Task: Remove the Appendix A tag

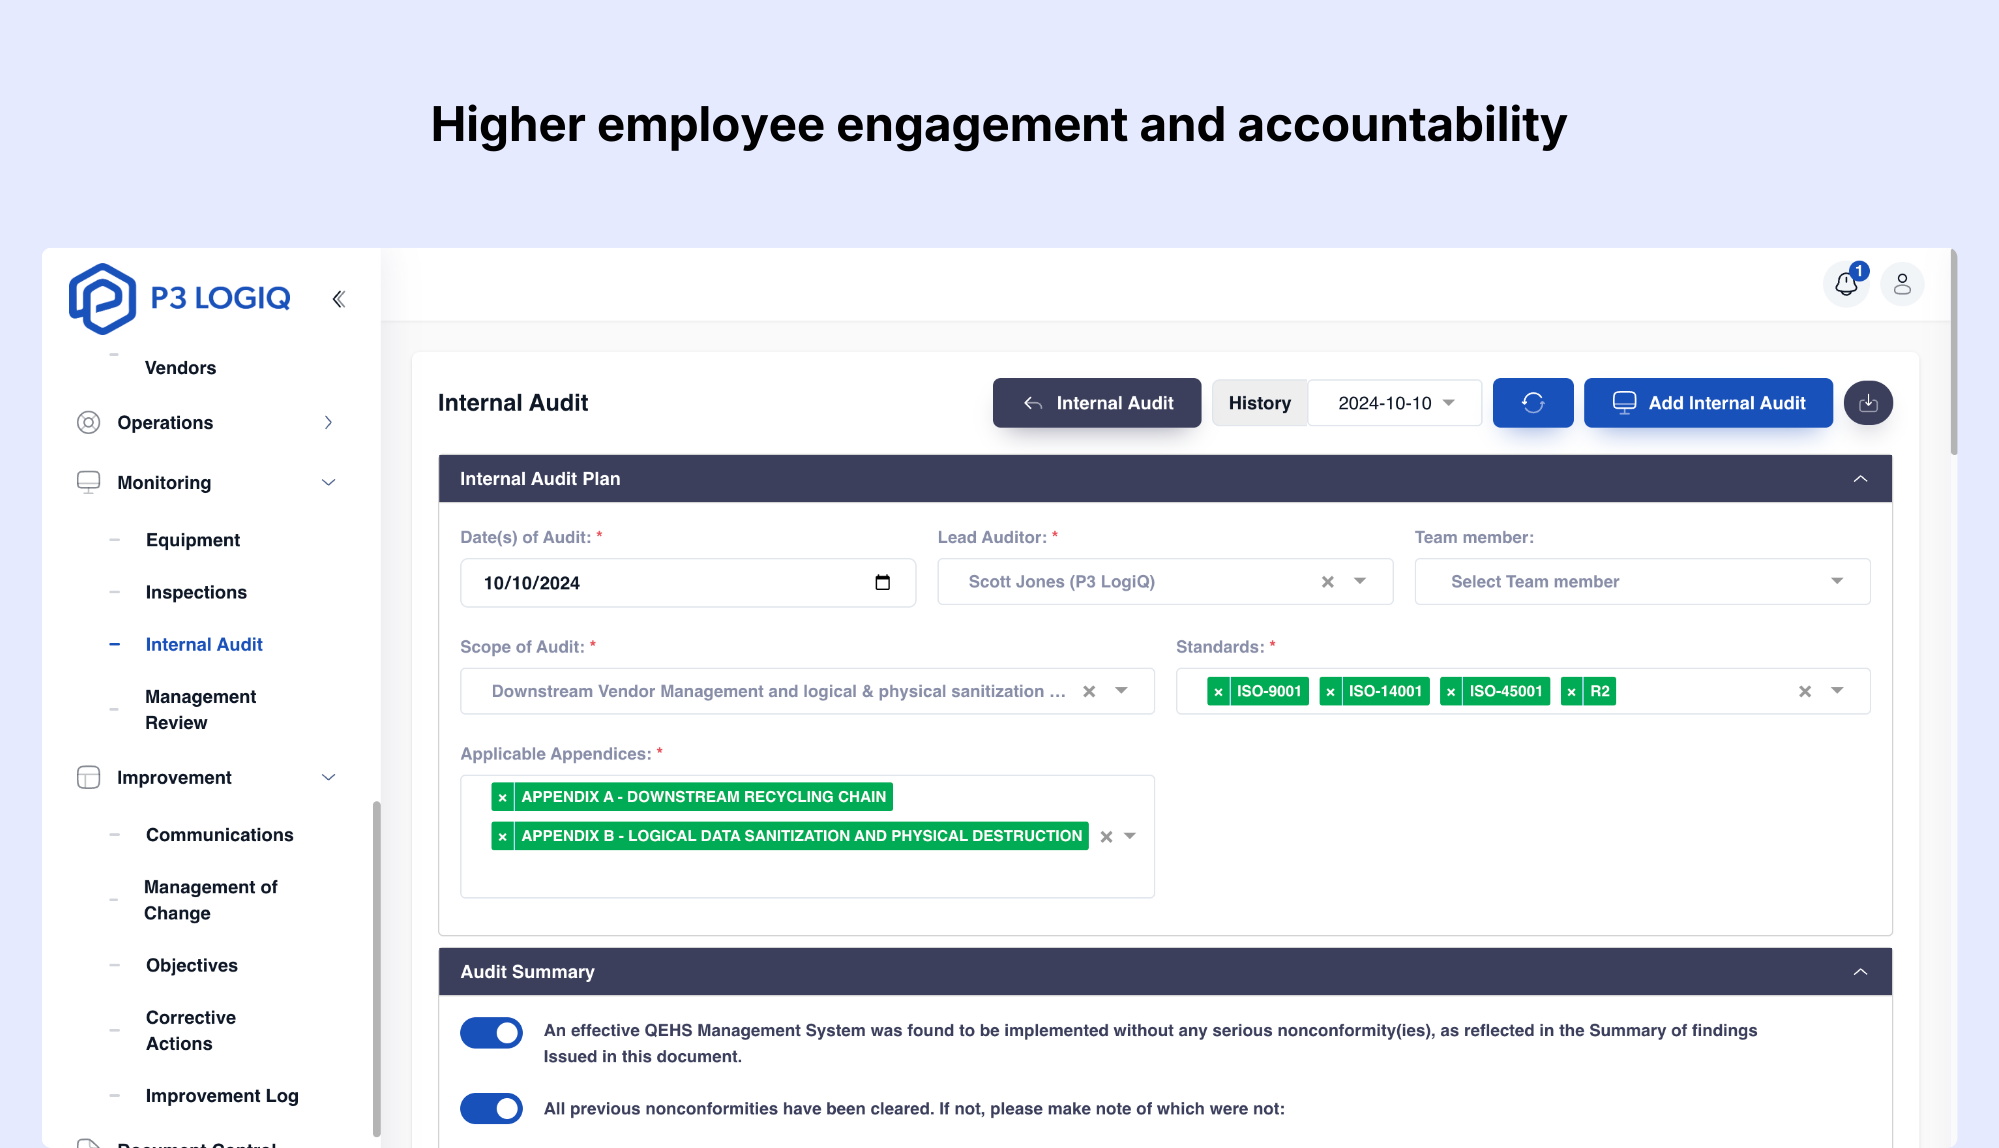Action: click(x=503, y=797)
